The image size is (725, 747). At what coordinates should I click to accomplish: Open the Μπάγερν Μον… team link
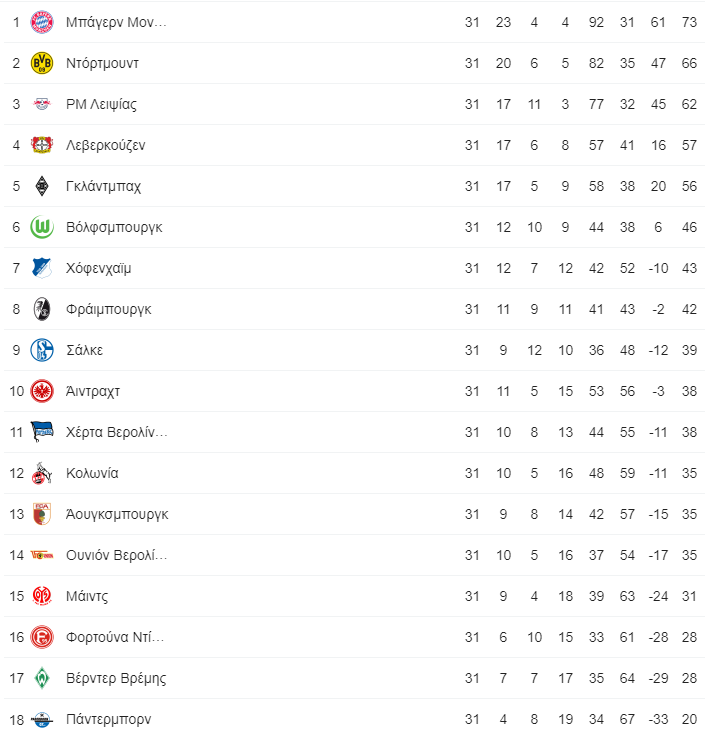(116, 22)
